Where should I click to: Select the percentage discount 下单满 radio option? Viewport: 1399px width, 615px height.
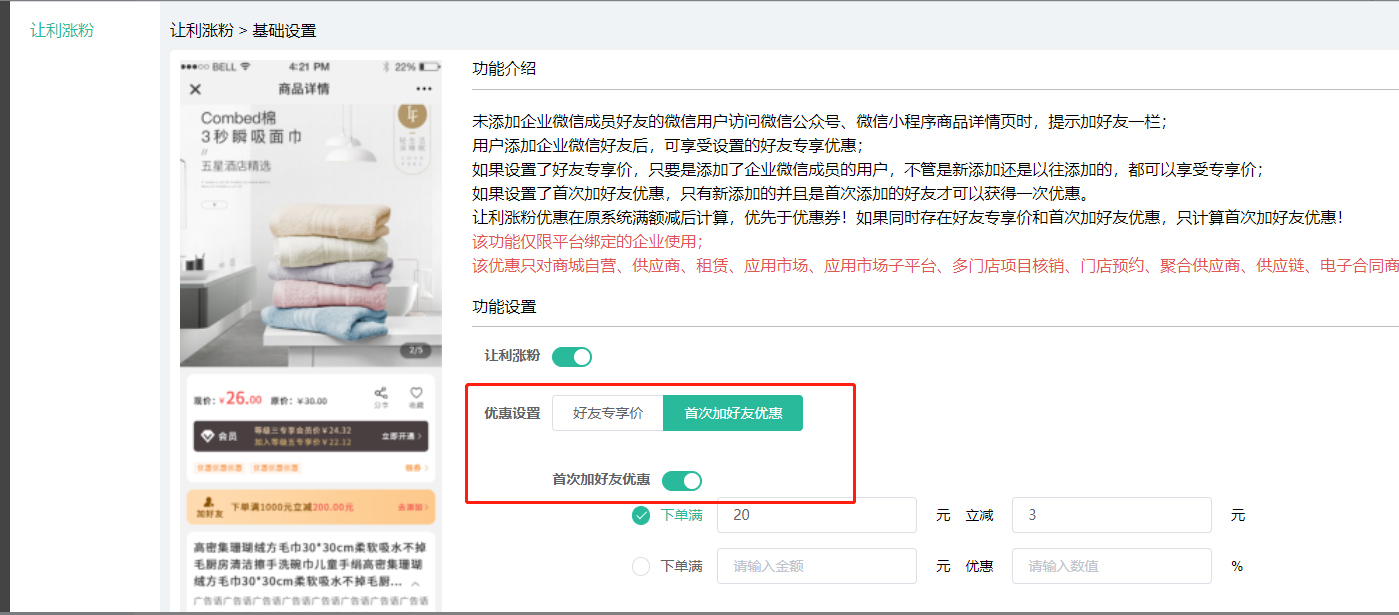pos(641,566)
